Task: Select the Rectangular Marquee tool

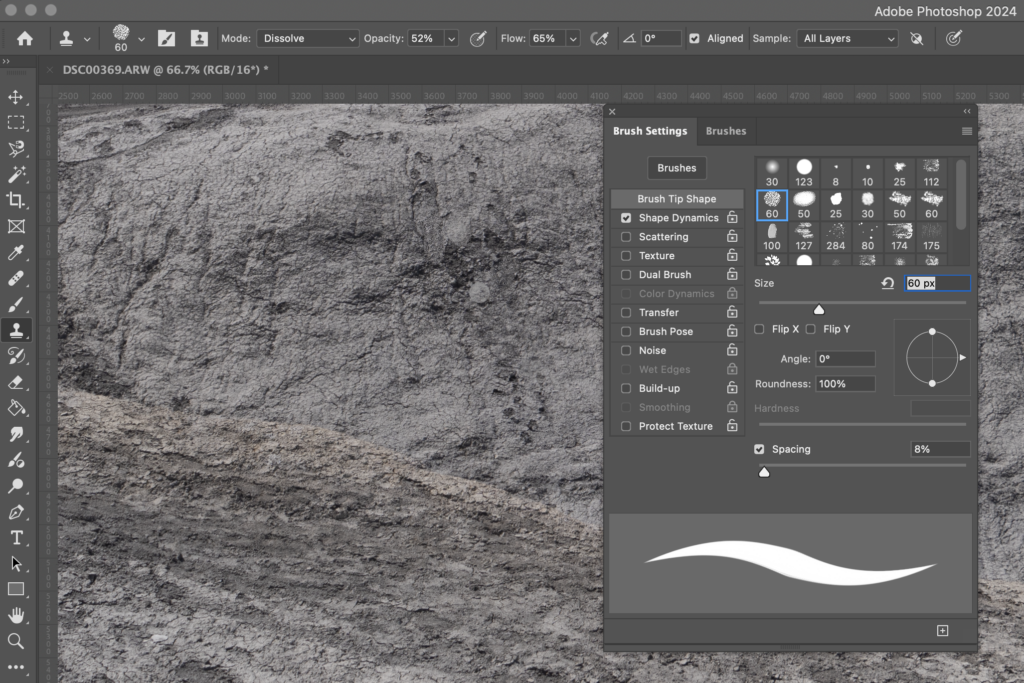Action: [x=16, y=123]
